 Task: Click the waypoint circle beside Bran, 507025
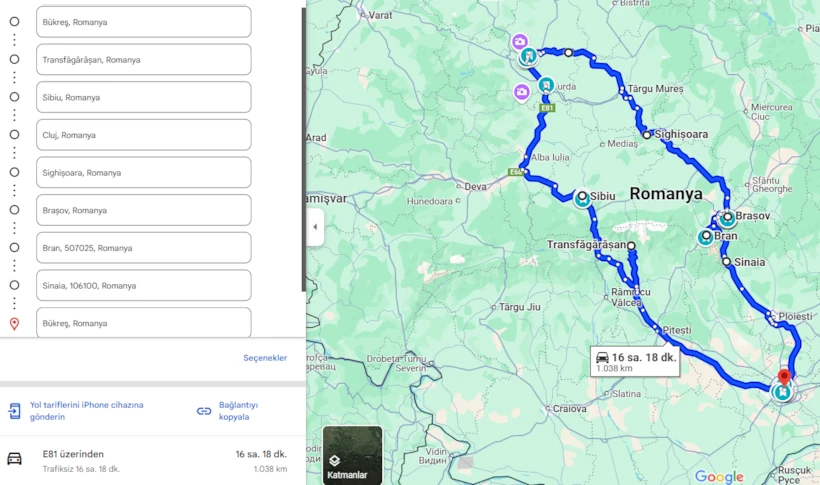coord(15,247)
